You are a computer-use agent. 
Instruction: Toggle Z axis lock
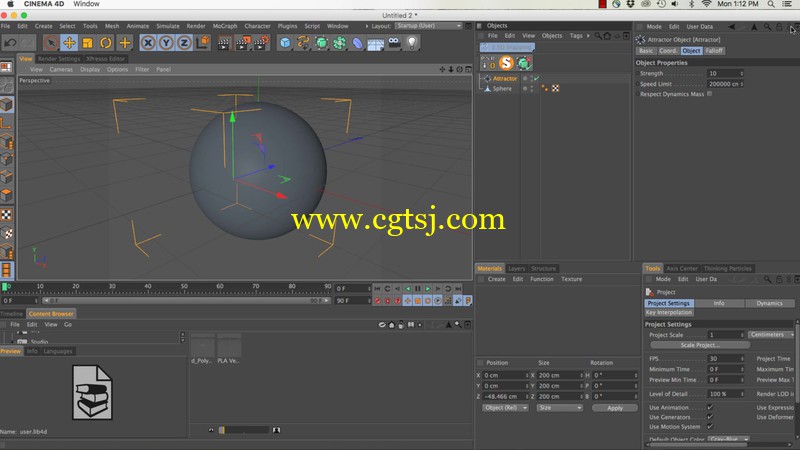[x=184, y=43]
